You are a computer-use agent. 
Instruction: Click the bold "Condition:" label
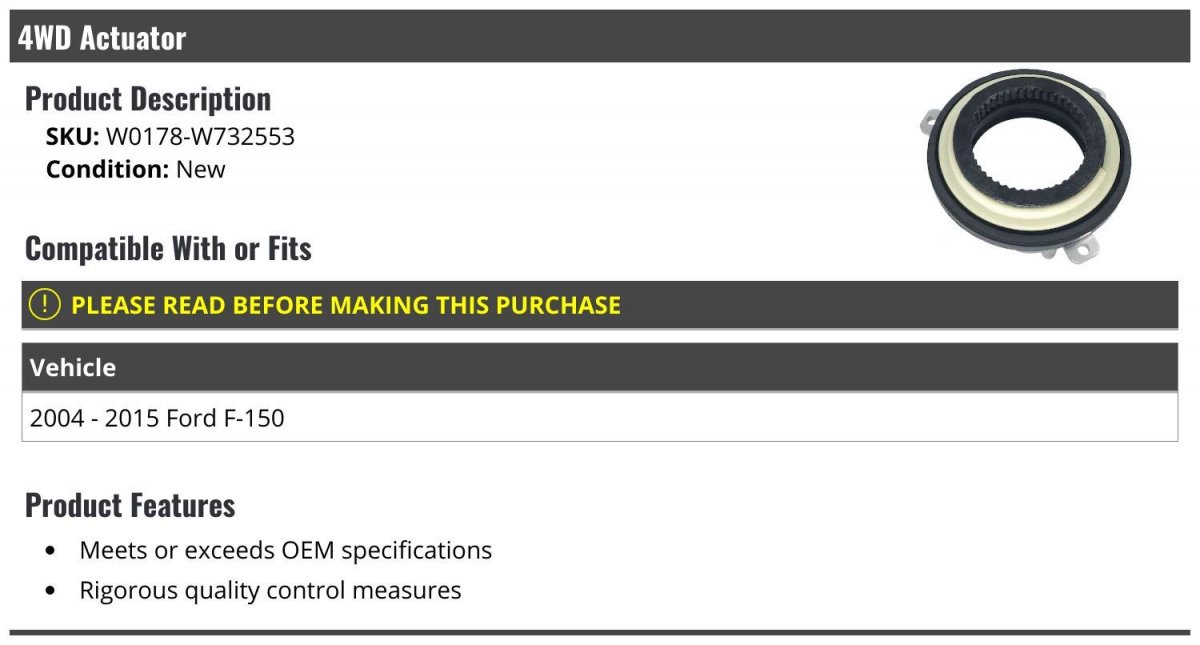(107, 169)
